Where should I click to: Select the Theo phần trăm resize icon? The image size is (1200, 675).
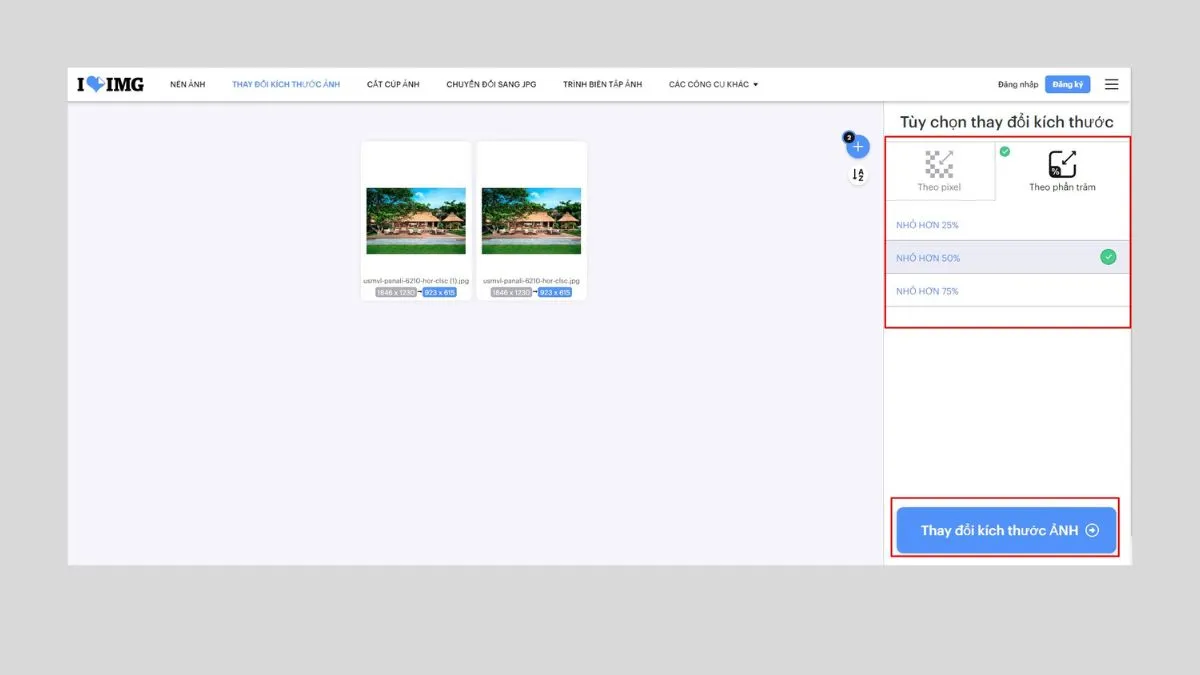point(1062,165)
